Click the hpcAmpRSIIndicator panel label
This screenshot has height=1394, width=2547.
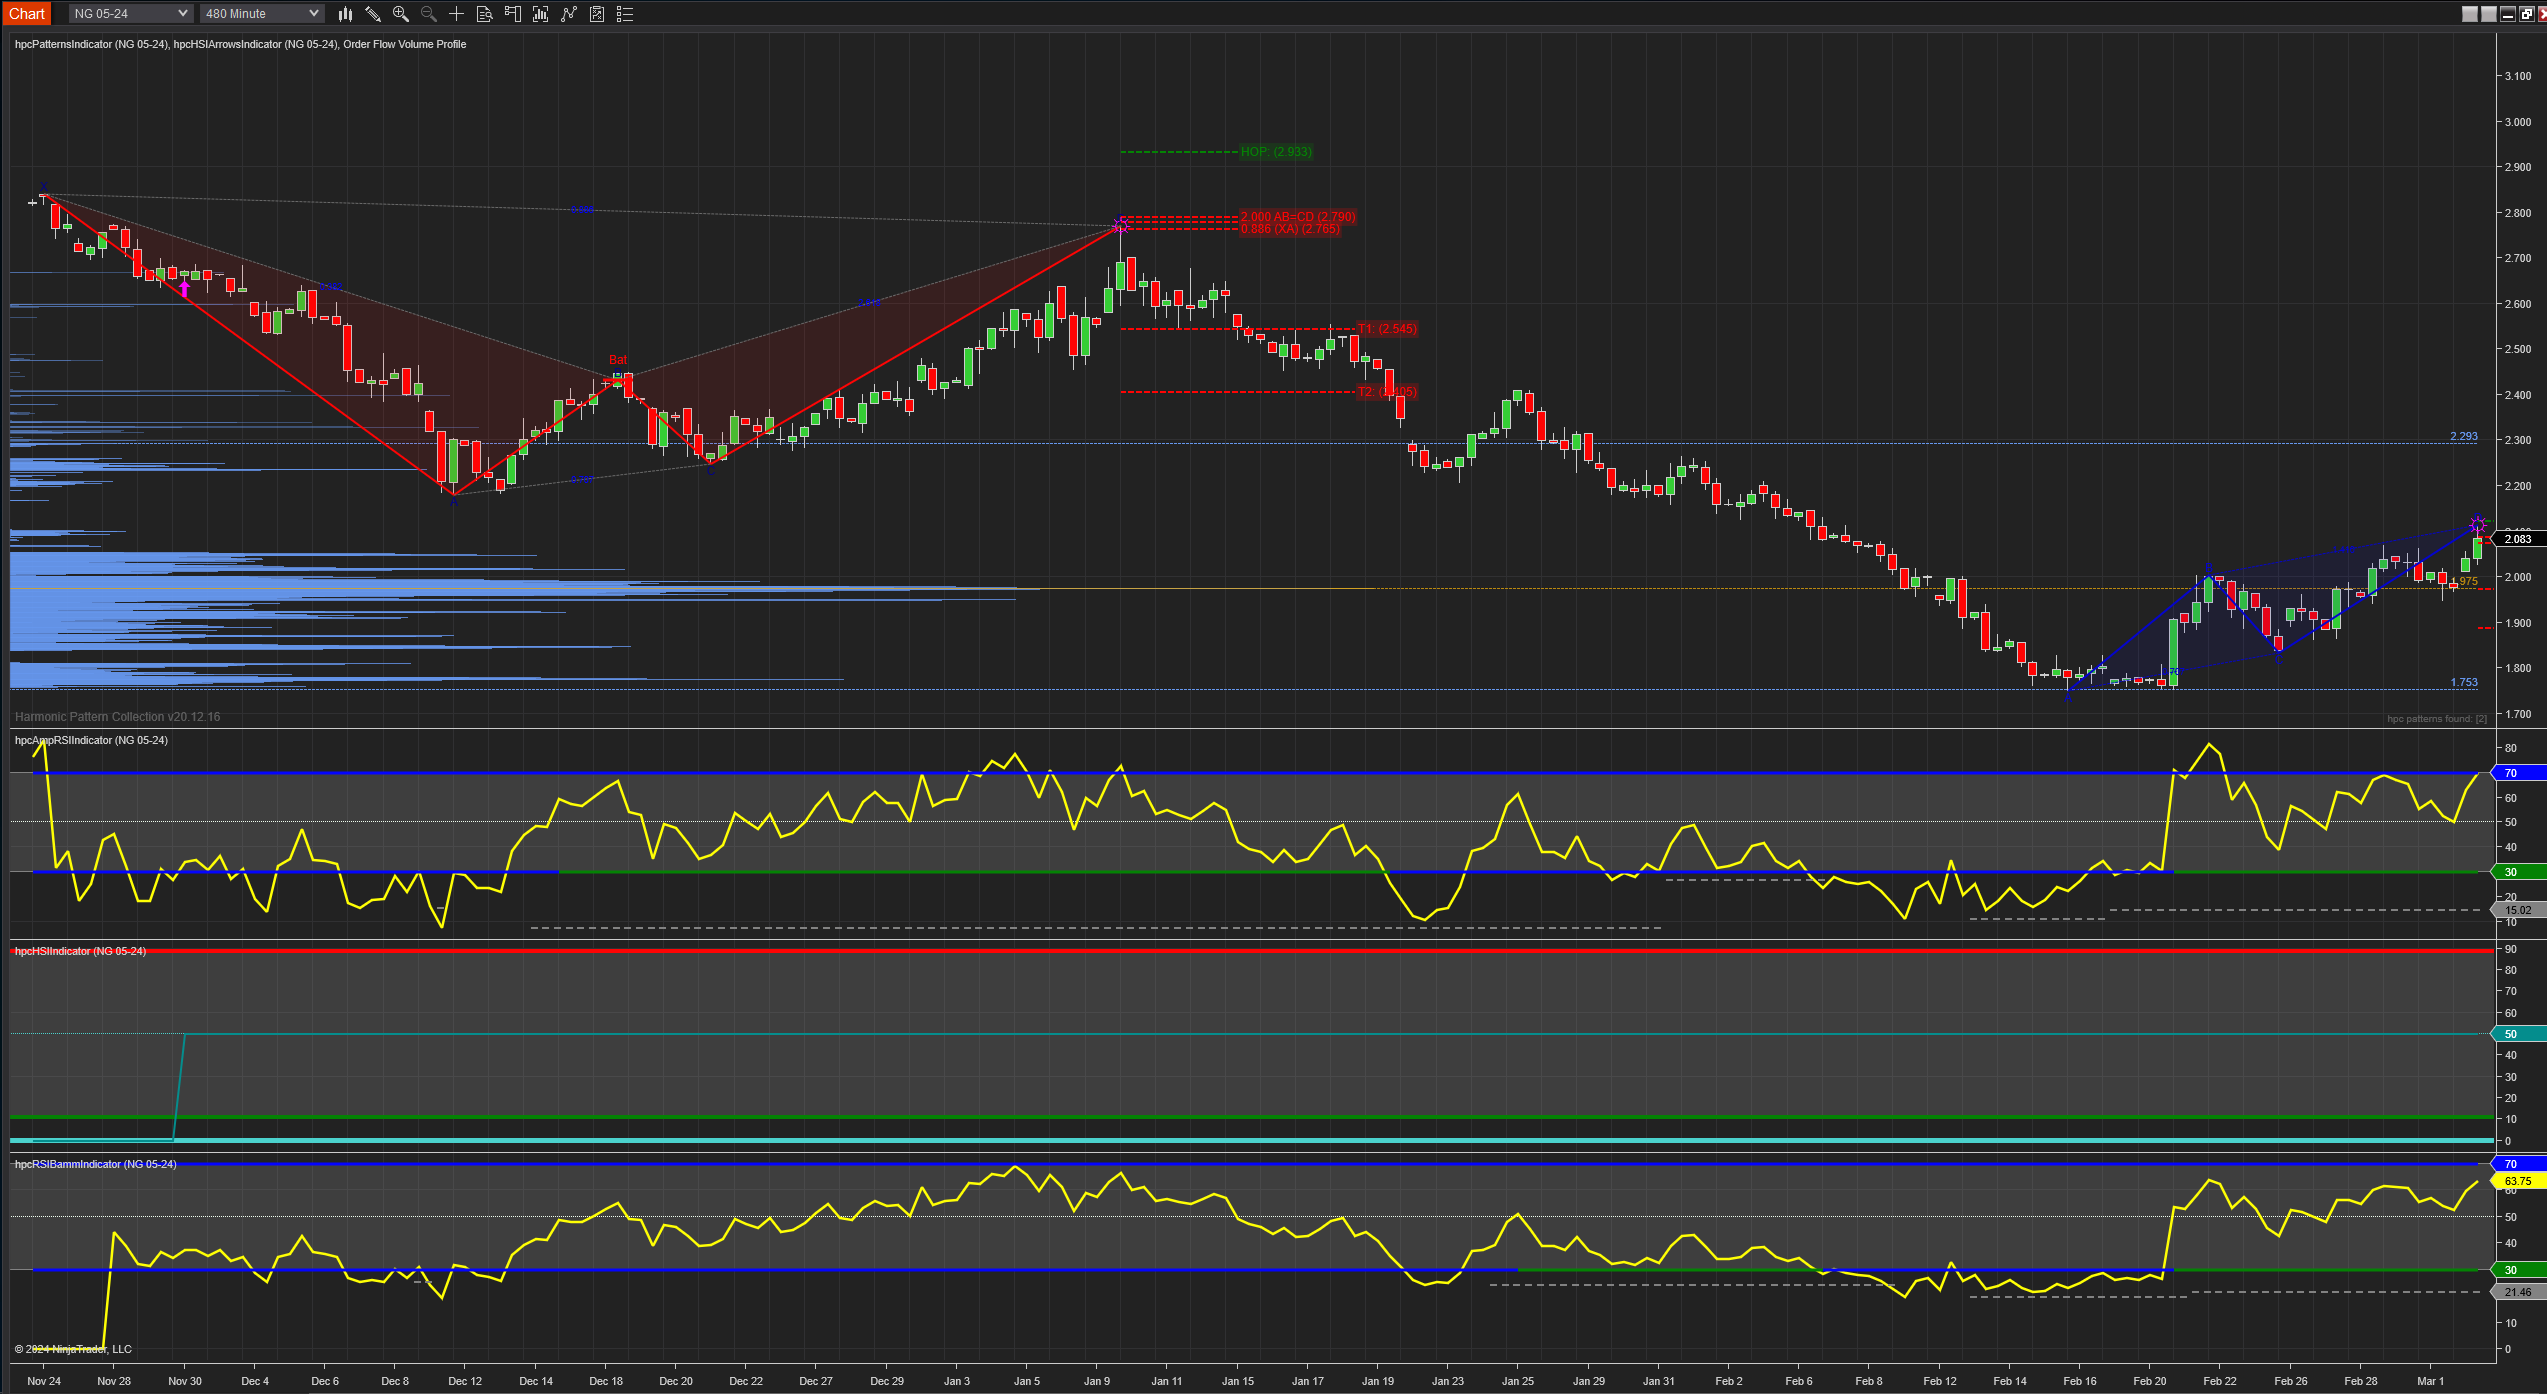coord(91,740)
